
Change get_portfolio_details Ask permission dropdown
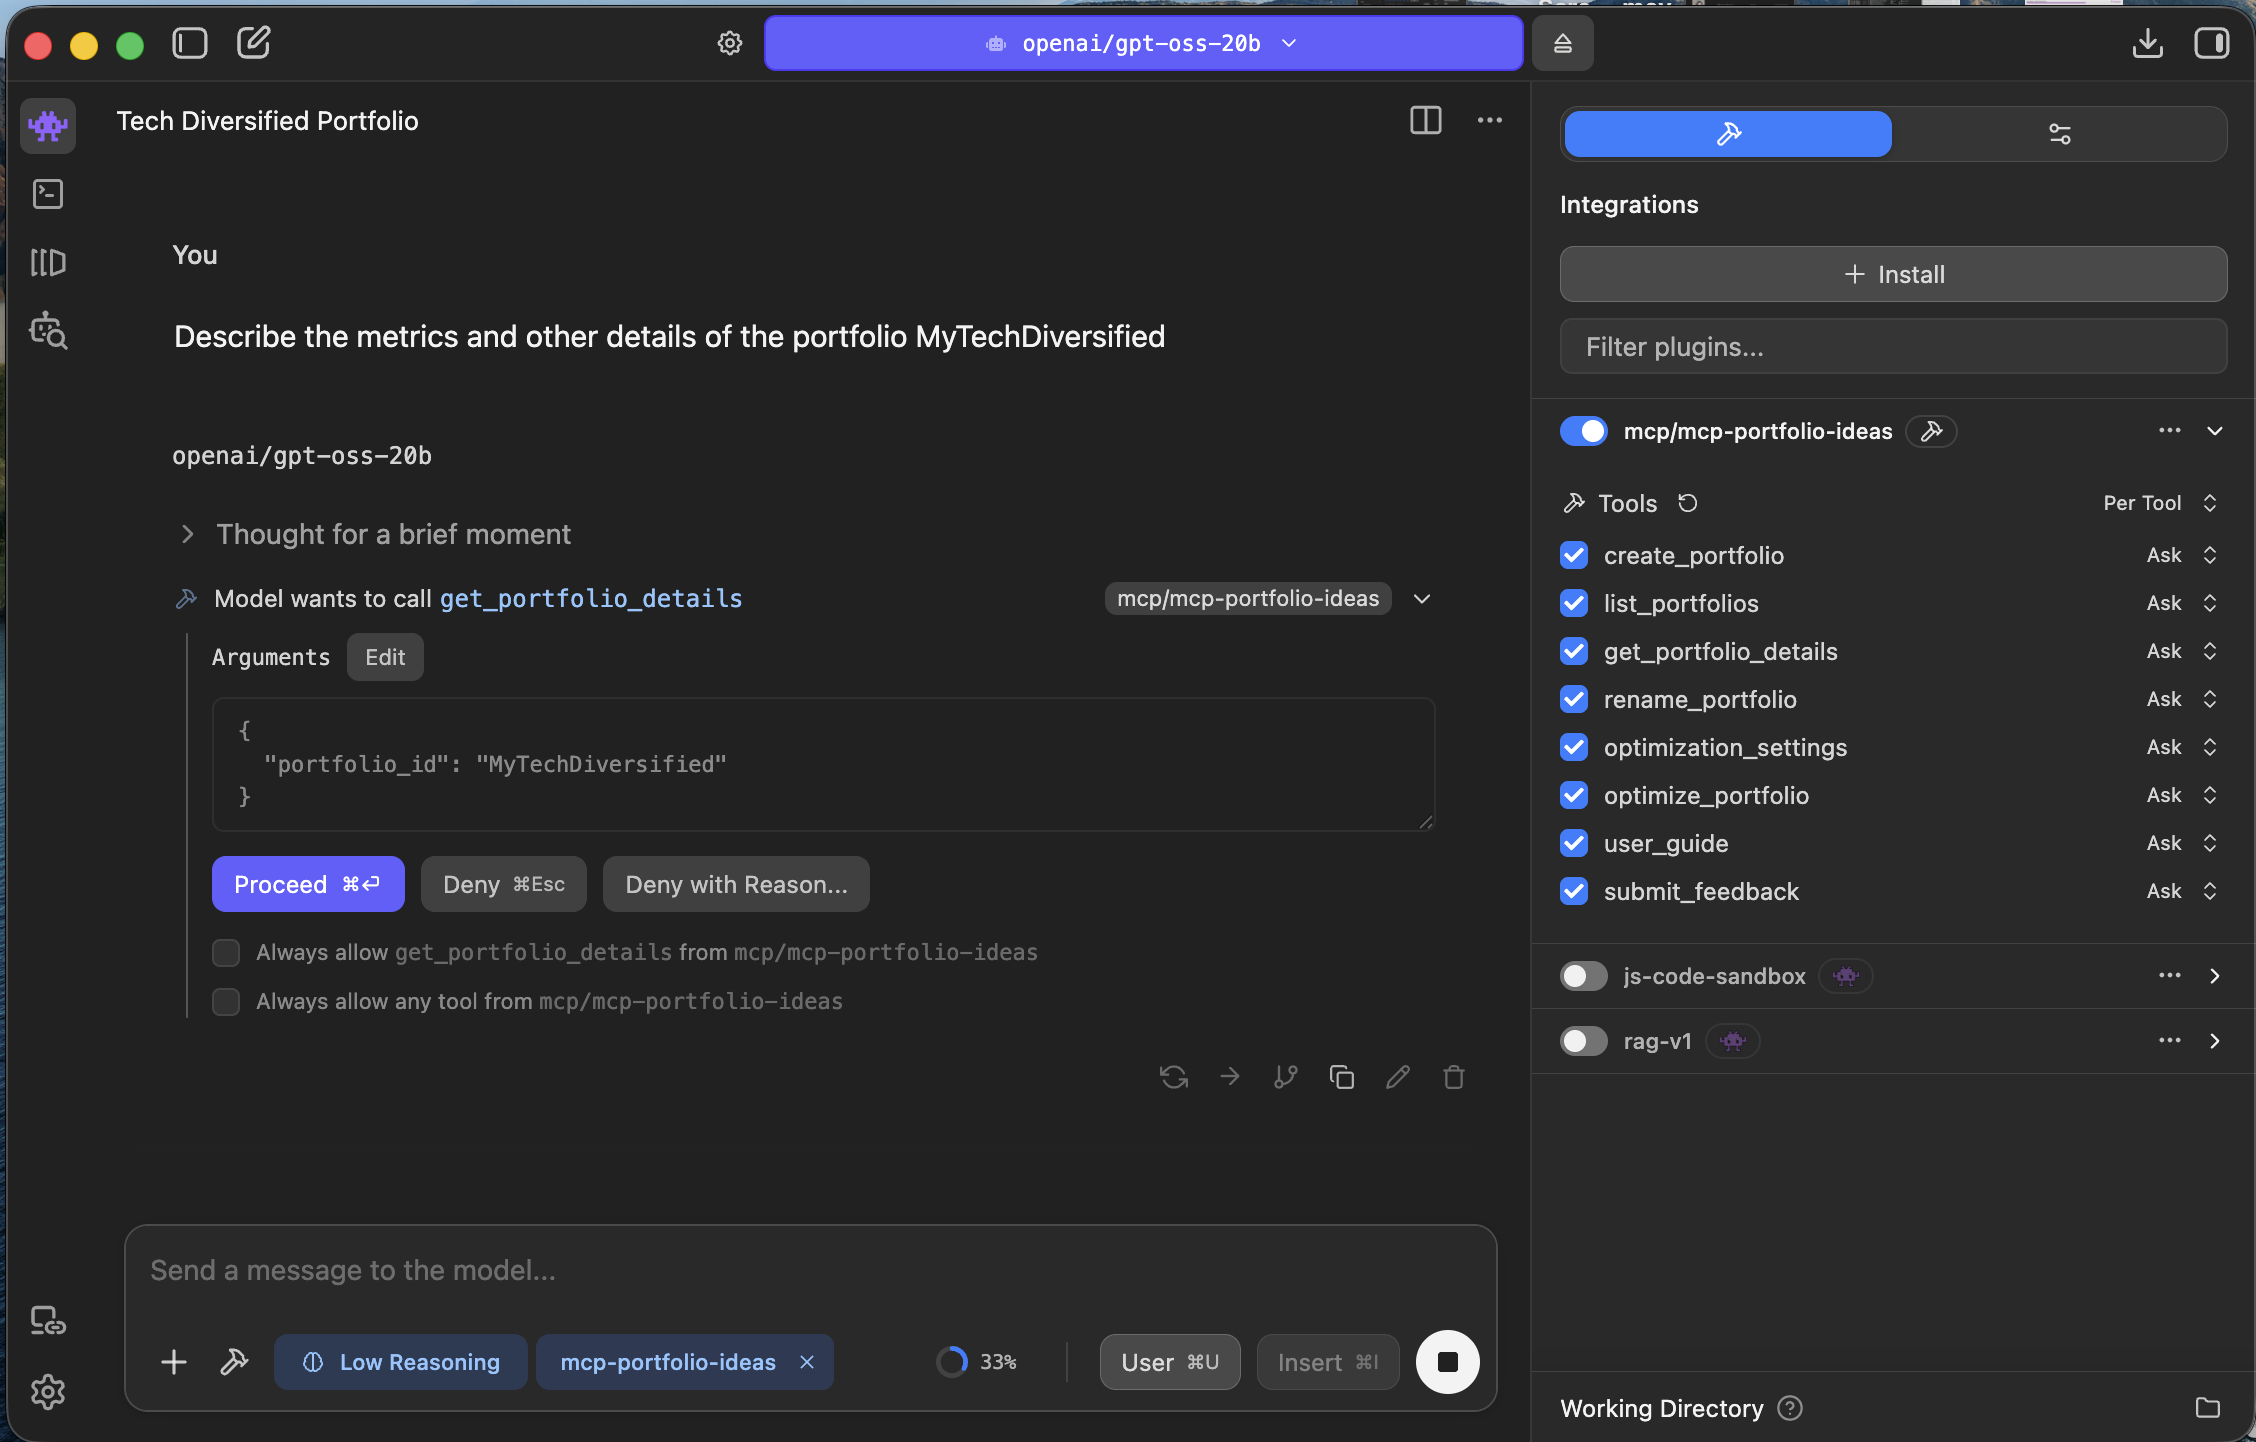pos(2182,651)
